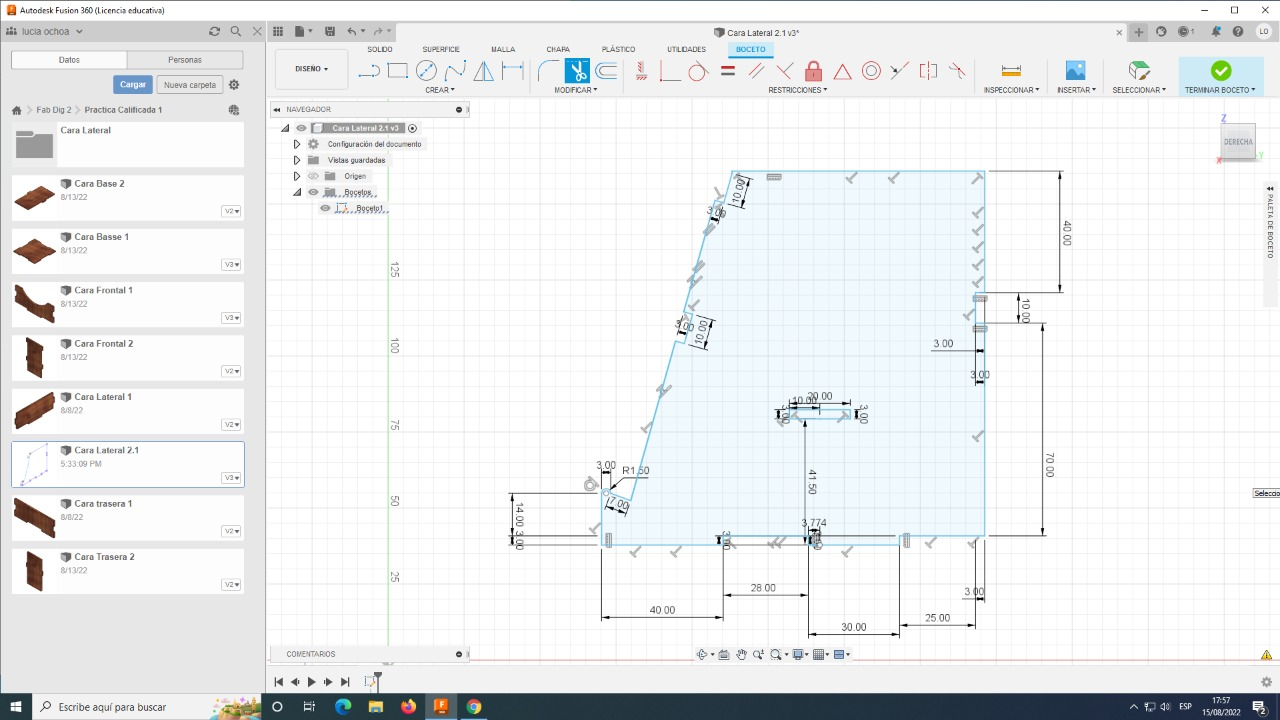This screenshot has height=720, width=1280.
Task: Switch to the MALLA tab
Action: pos(503,49)
